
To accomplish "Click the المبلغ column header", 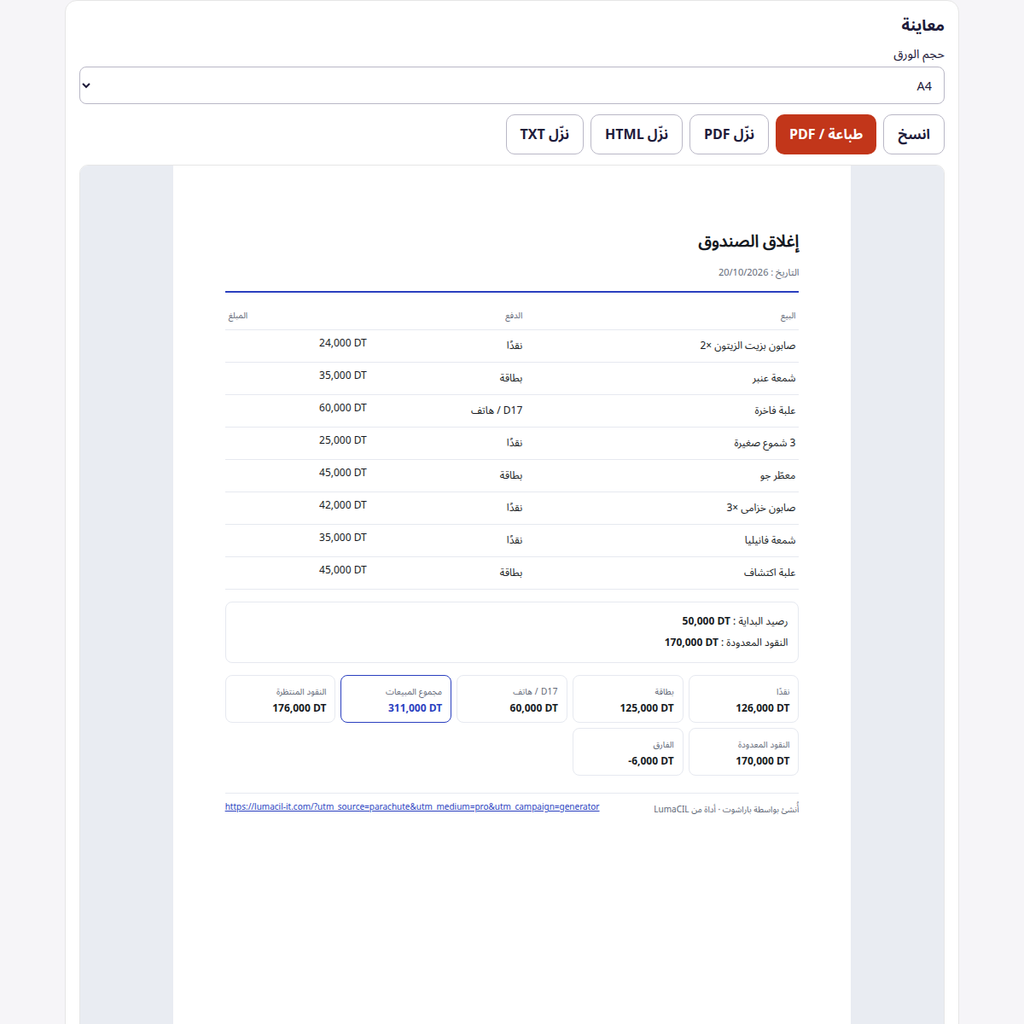I will [x=238, y=316].
